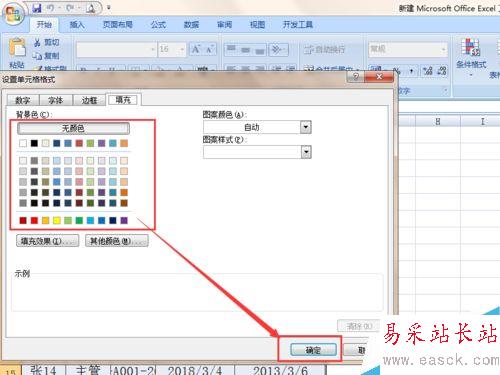Click the Paste (粘贴) clipboard icon
The image size is (500, 375).
[17, 47]
